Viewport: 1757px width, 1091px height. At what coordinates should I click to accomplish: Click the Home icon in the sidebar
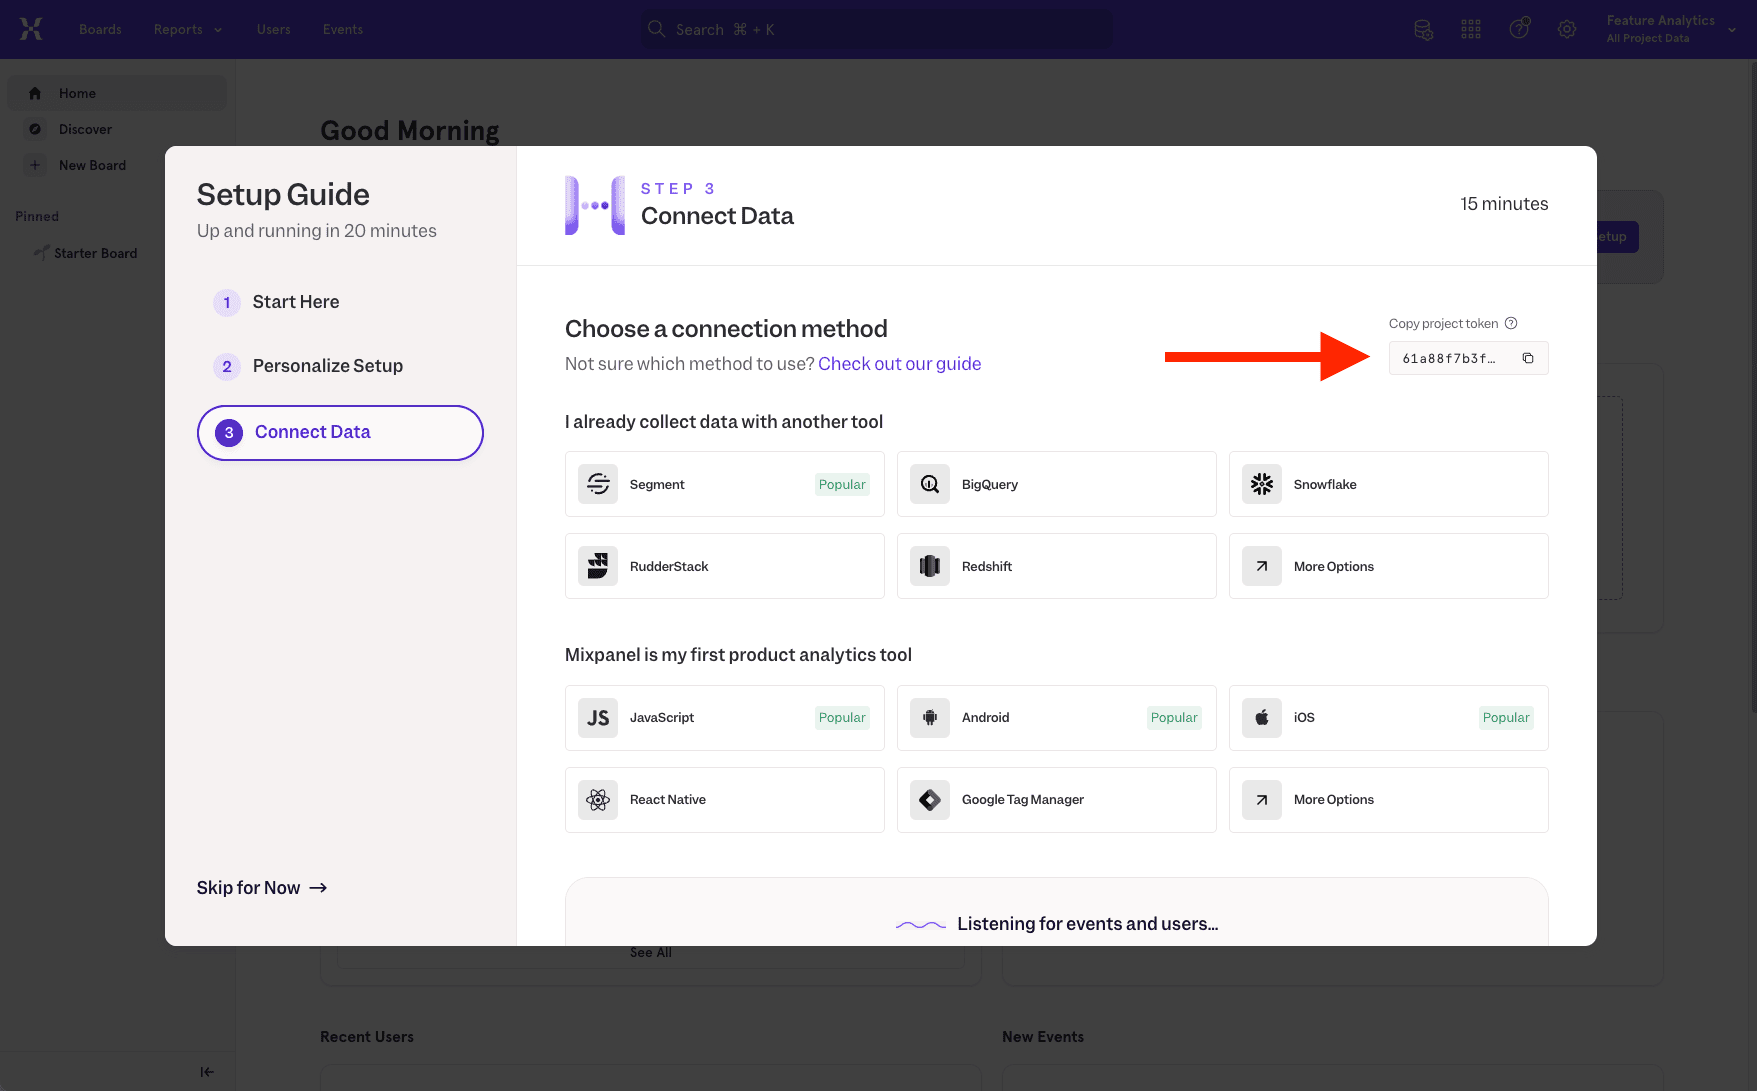(35, 92)
